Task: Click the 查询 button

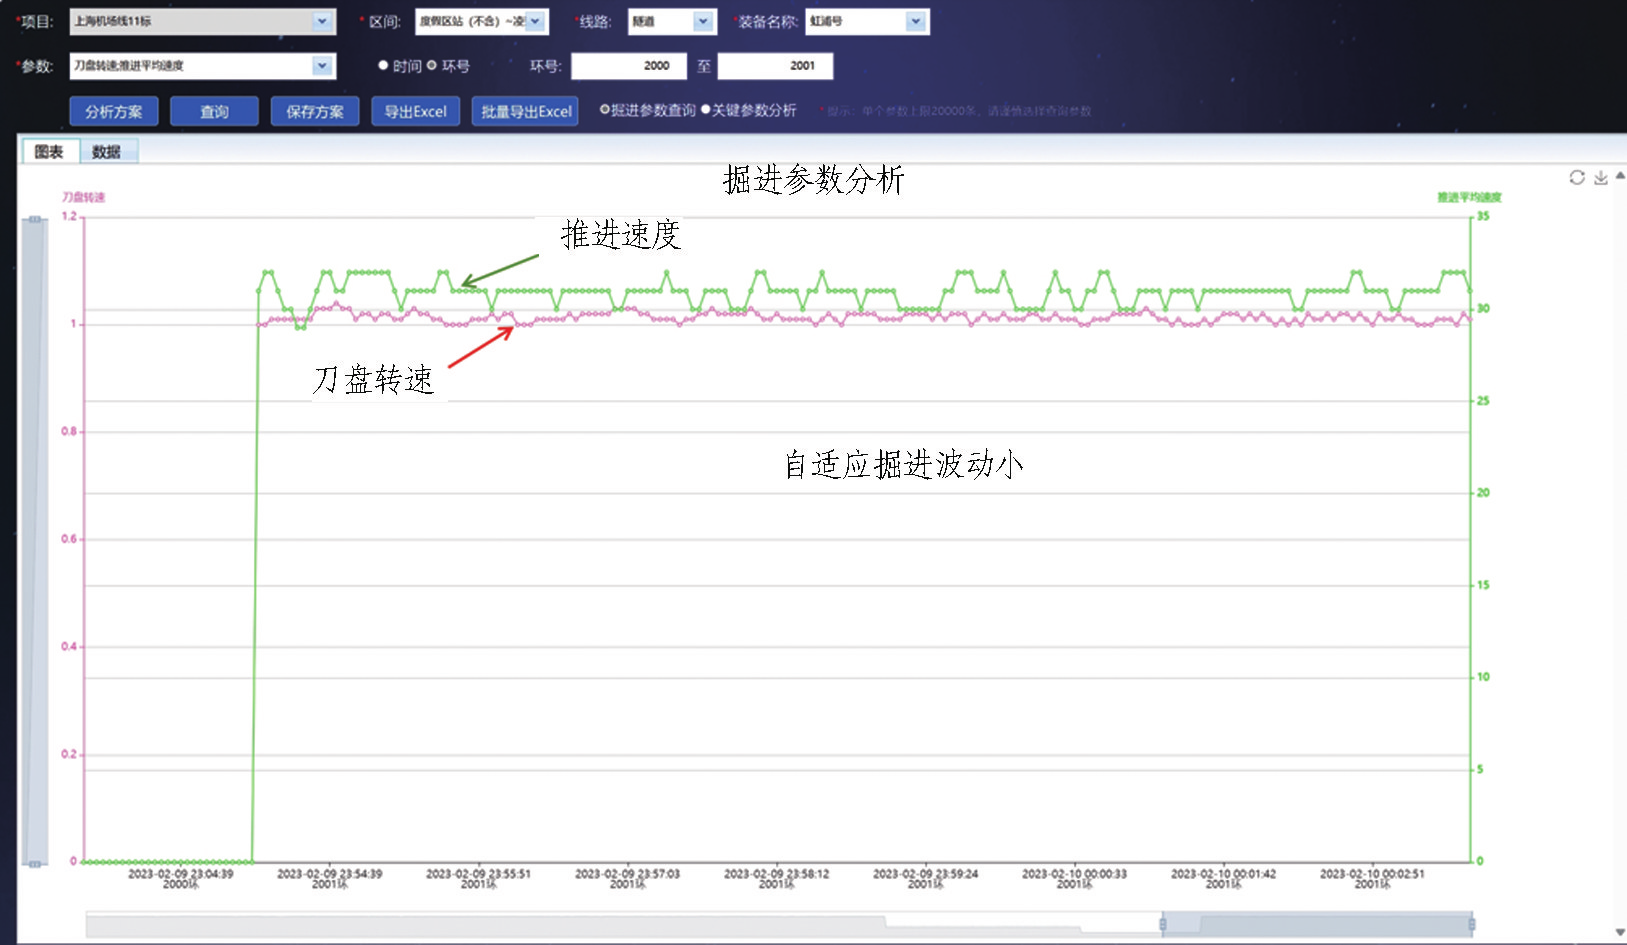Action: 214,112
